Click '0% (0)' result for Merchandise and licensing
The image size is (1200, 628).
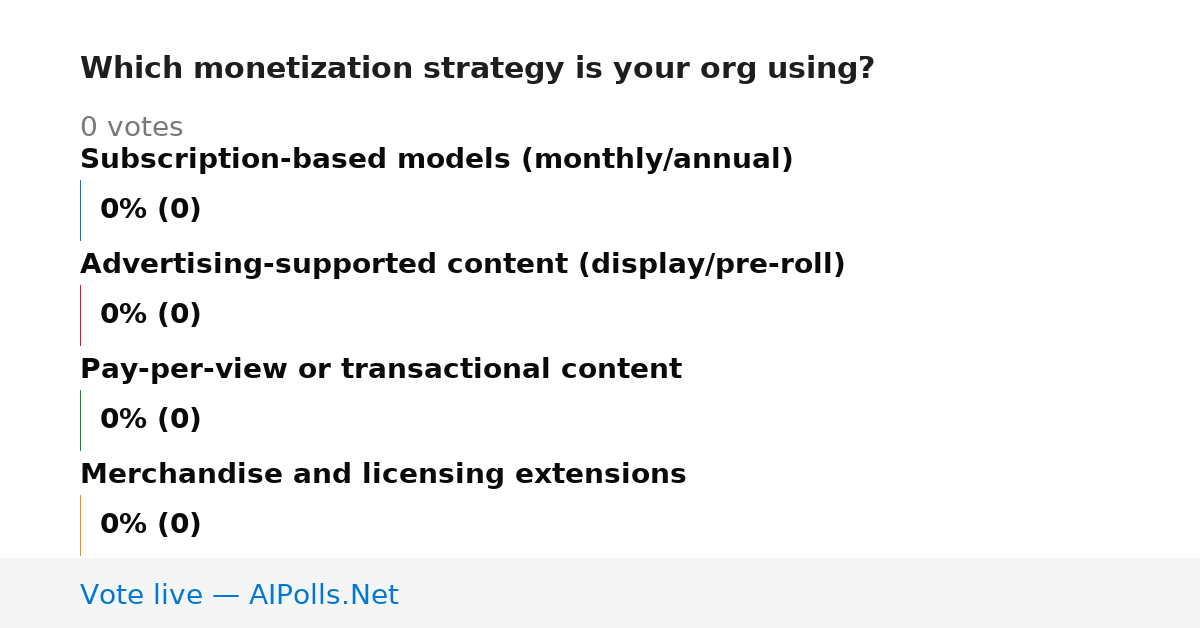pos(151,524)
